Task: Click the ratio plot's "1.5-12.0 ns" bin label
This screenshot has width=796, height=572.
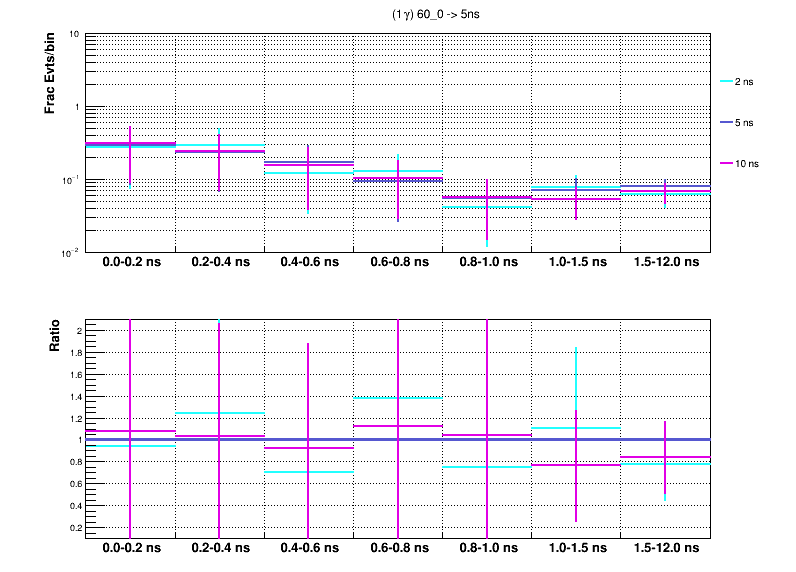Action: pos(666,549)
